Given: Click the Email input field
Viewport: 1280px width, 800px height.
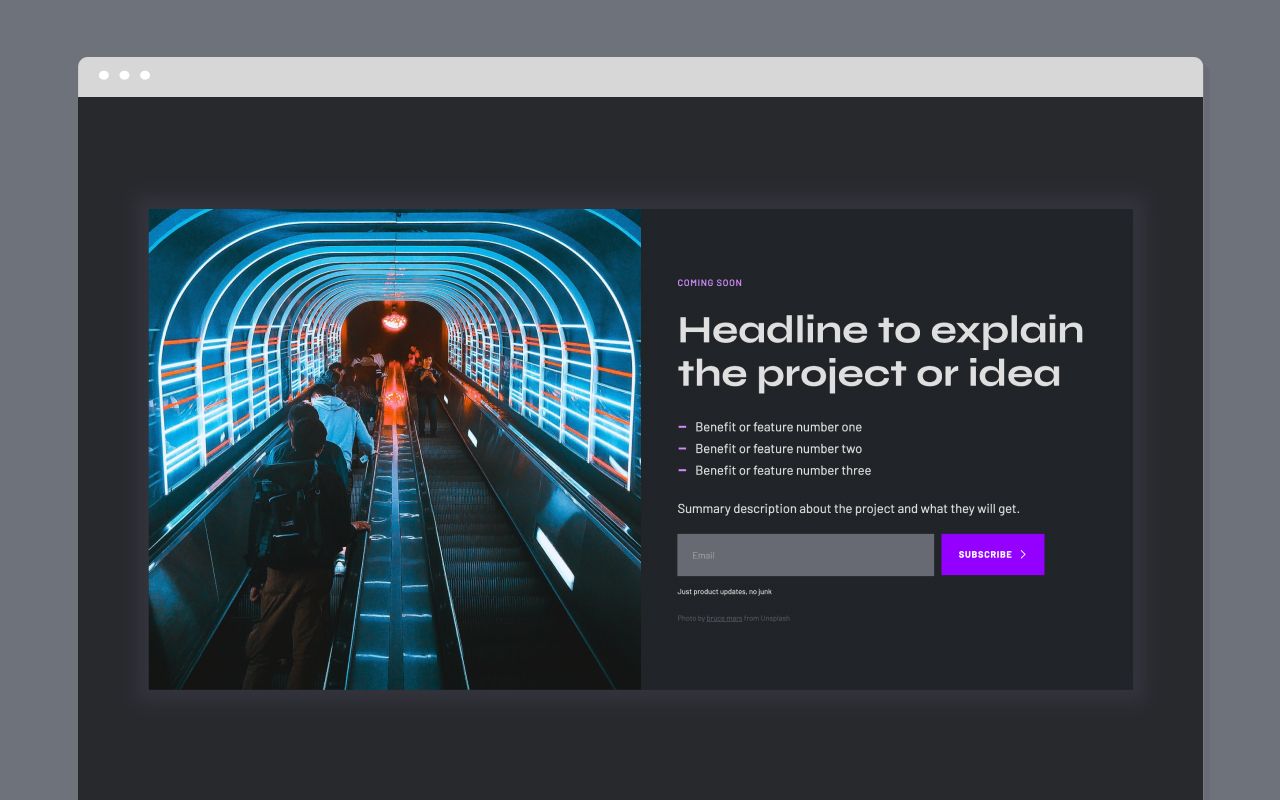Looking at the screenshot, I should click(x=805, y=554).
